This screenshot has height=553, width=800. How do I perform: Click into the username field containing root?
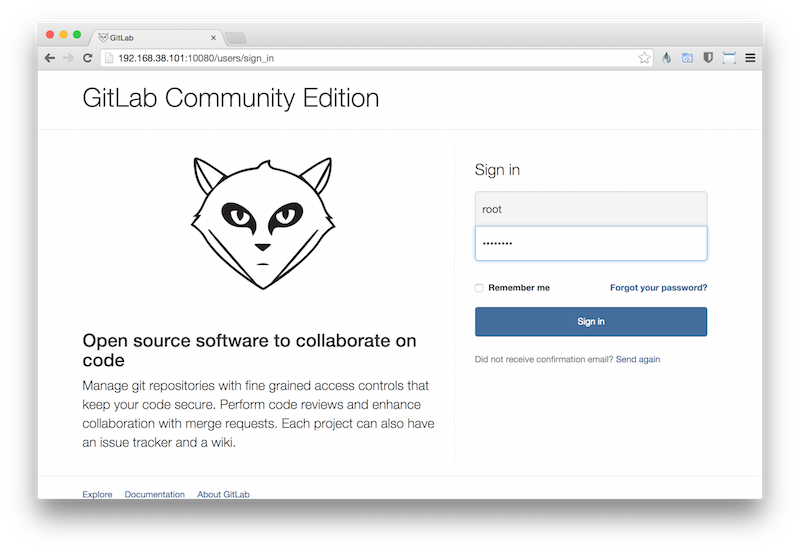click(590, 209)
